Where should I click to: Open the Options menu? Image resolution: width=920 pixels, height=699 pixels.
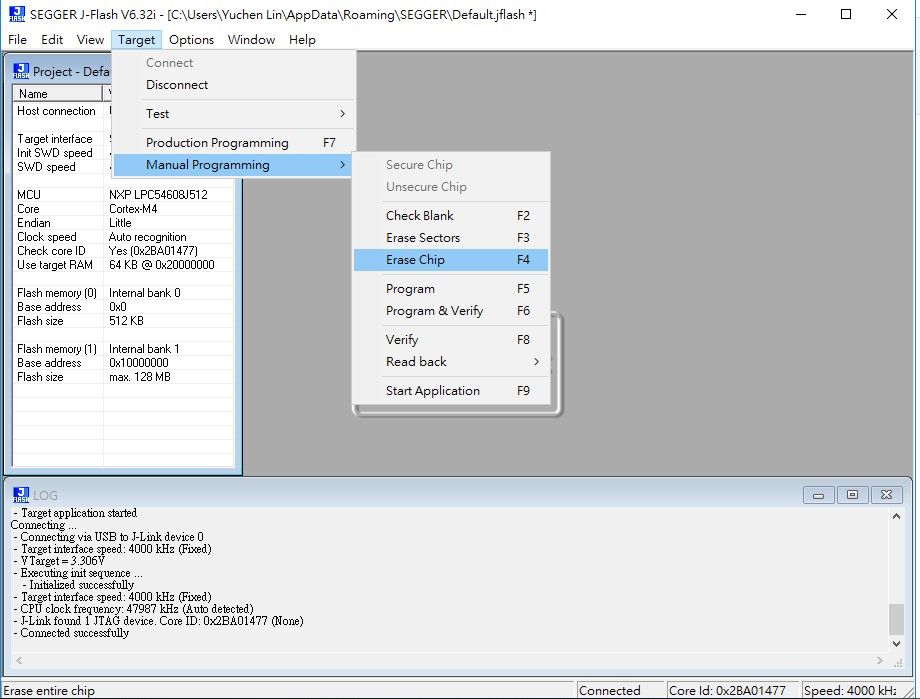pyautogui.click(x=191, y=39)
